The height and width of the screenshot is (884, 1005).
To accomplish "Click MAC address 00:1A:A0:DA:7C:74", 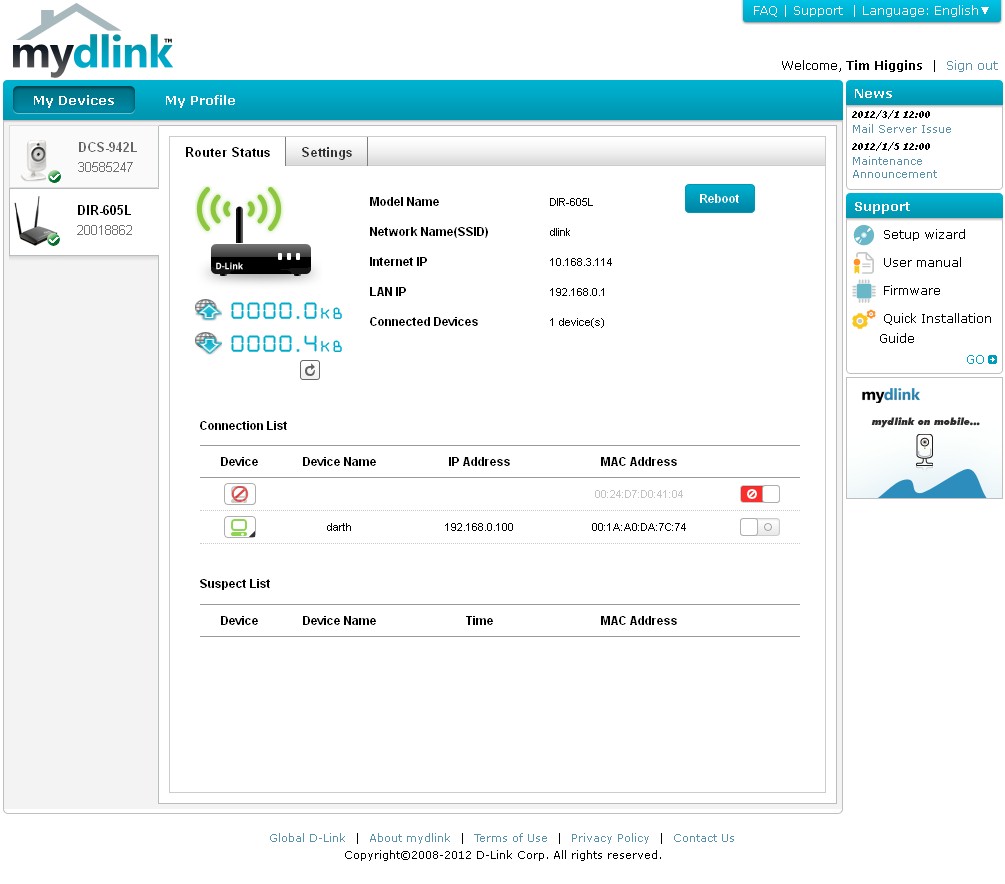I will [x=638, y=527].
